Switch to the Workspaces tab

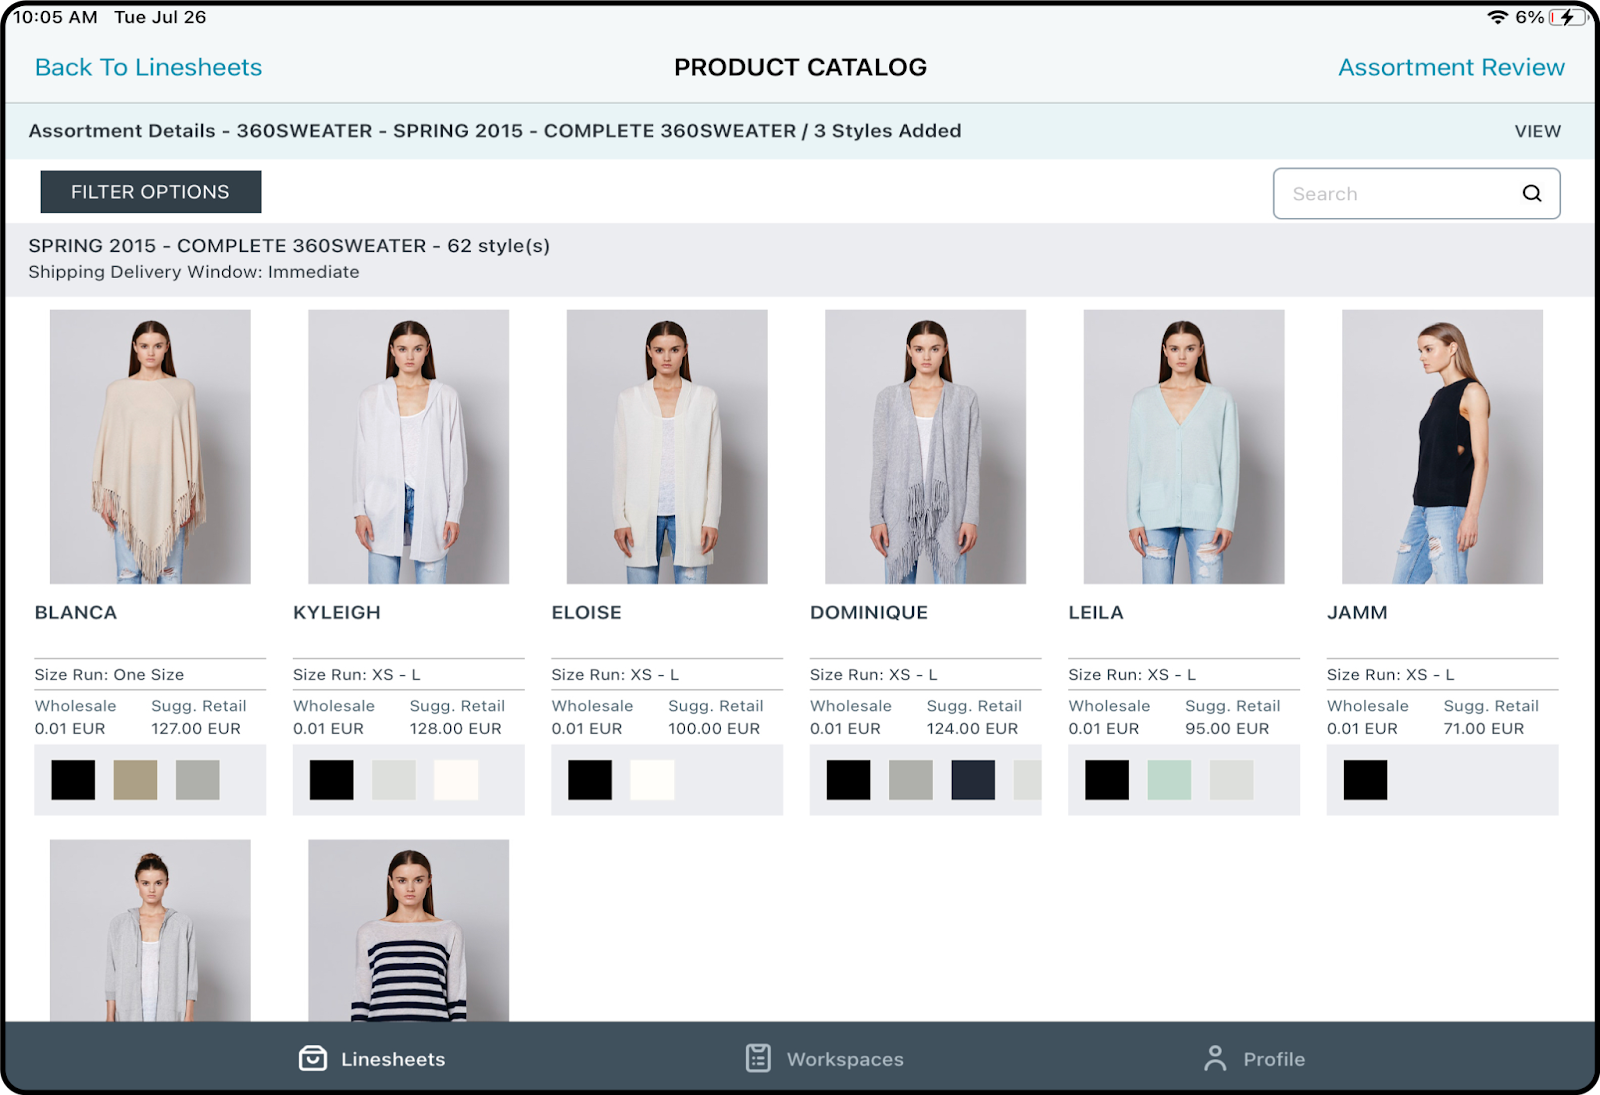(x=822, y=1058)
